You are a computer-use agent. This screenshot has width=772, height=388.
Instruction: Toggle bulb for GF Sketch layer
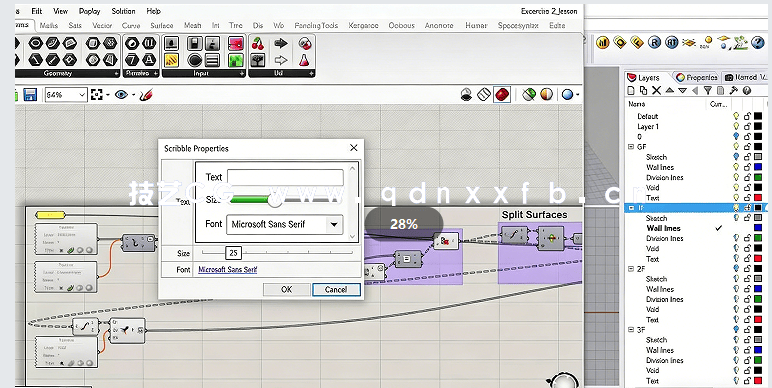[x=736, y=157]
